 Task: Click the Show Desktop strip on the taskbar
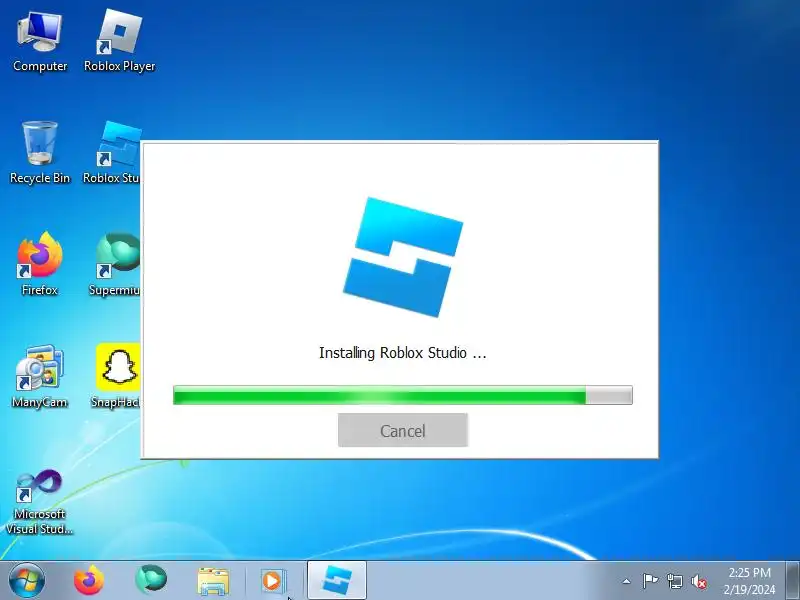tap(793, 581)
